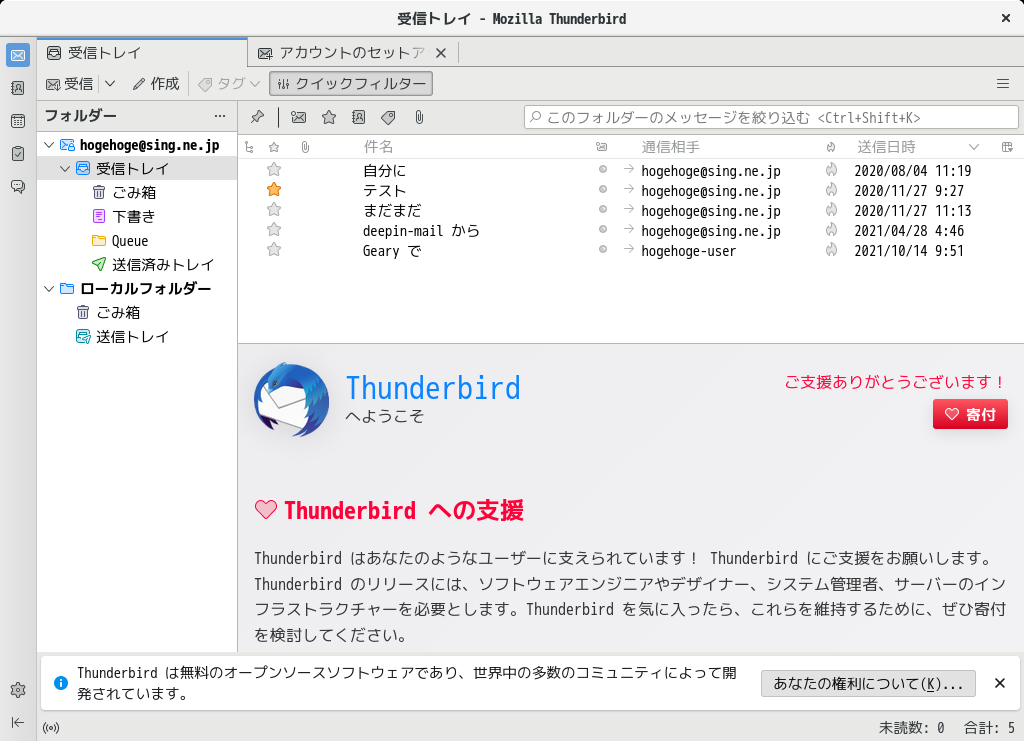Open the folder pane options (…) menu

[219, 116]
